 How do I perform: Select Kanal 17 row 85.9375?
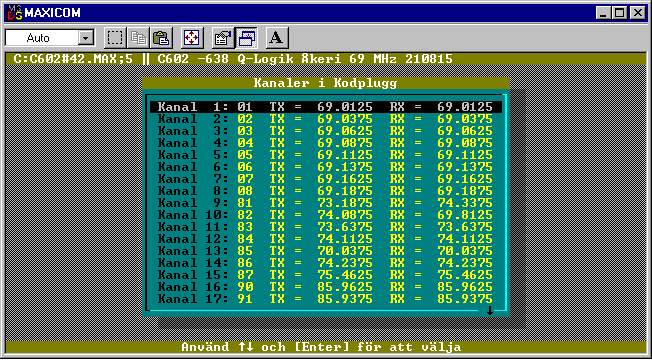pyautogui.click(x=326, y=299)
